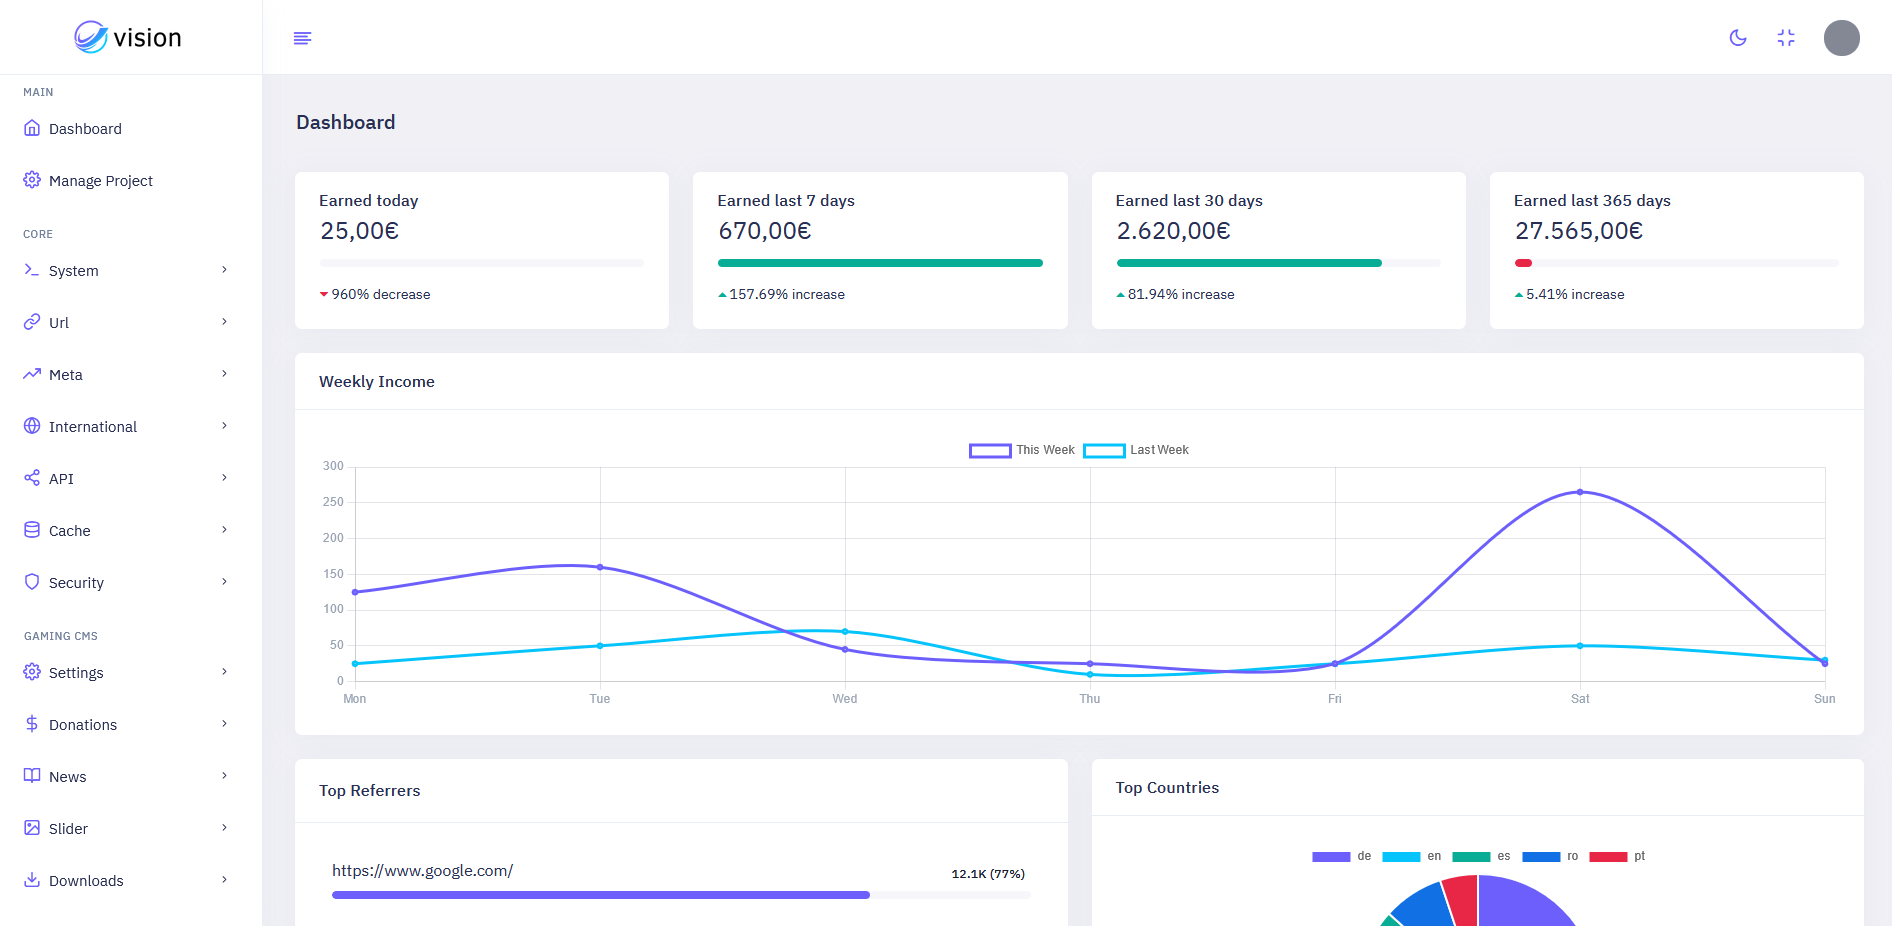Toggle the Last Week chart legend
The height and width of the screenshot is (926, 1892).
pyautogui.click(x=1136, y=450)
